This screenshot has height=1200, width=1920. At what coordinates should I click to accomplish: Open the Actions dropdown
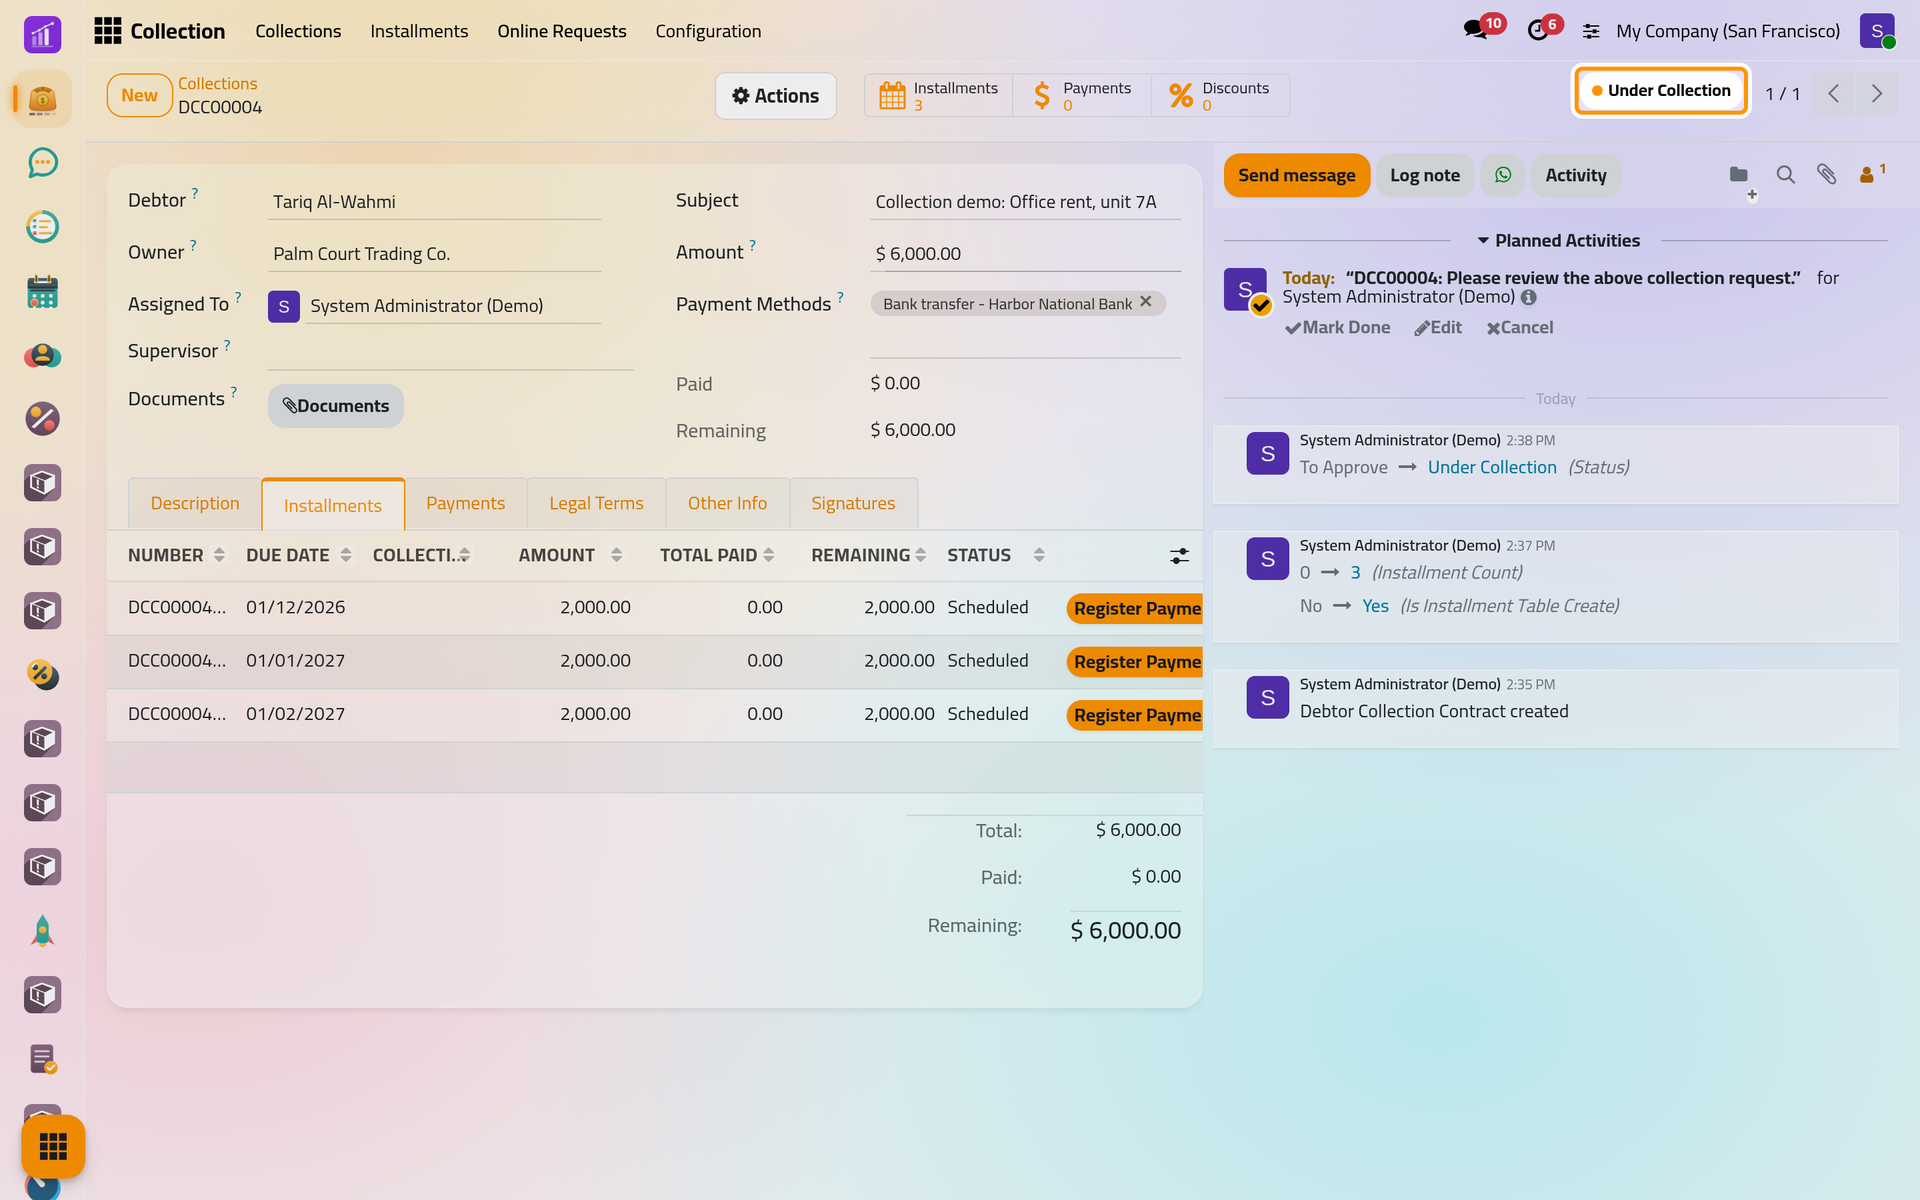[775, 96]
